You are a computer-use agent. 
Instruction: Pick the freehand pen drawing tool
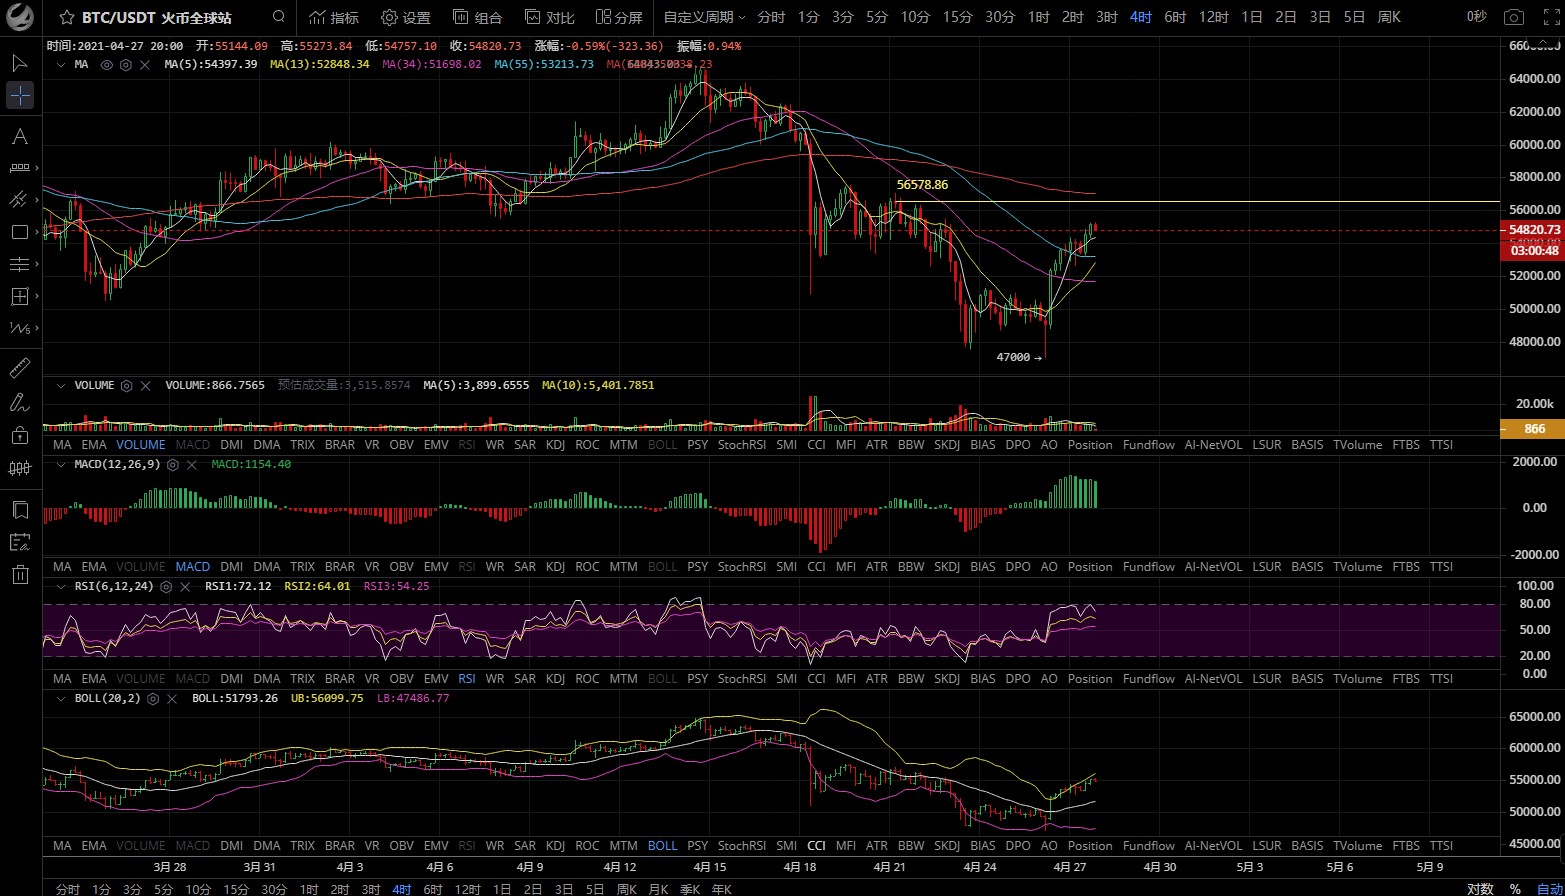tap(20, 402)
